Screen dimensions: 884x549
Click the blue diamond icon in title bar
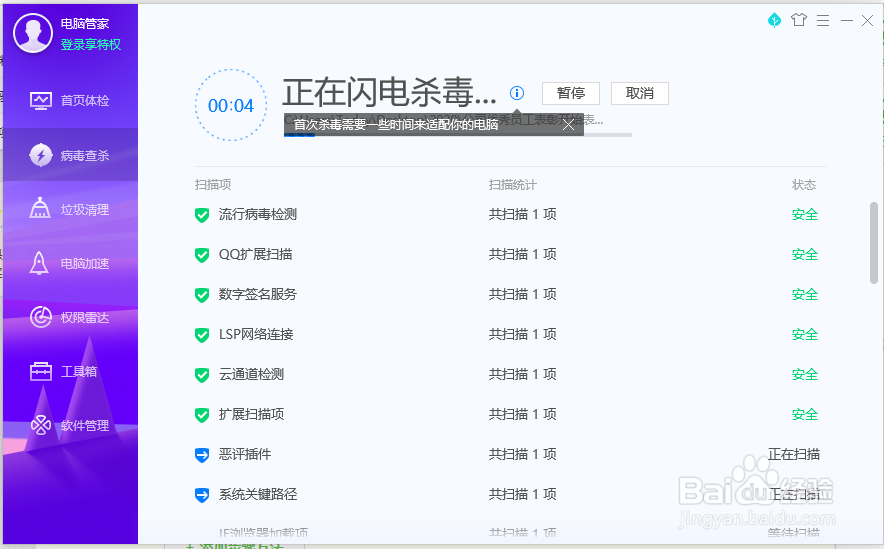tap(775, 21)
